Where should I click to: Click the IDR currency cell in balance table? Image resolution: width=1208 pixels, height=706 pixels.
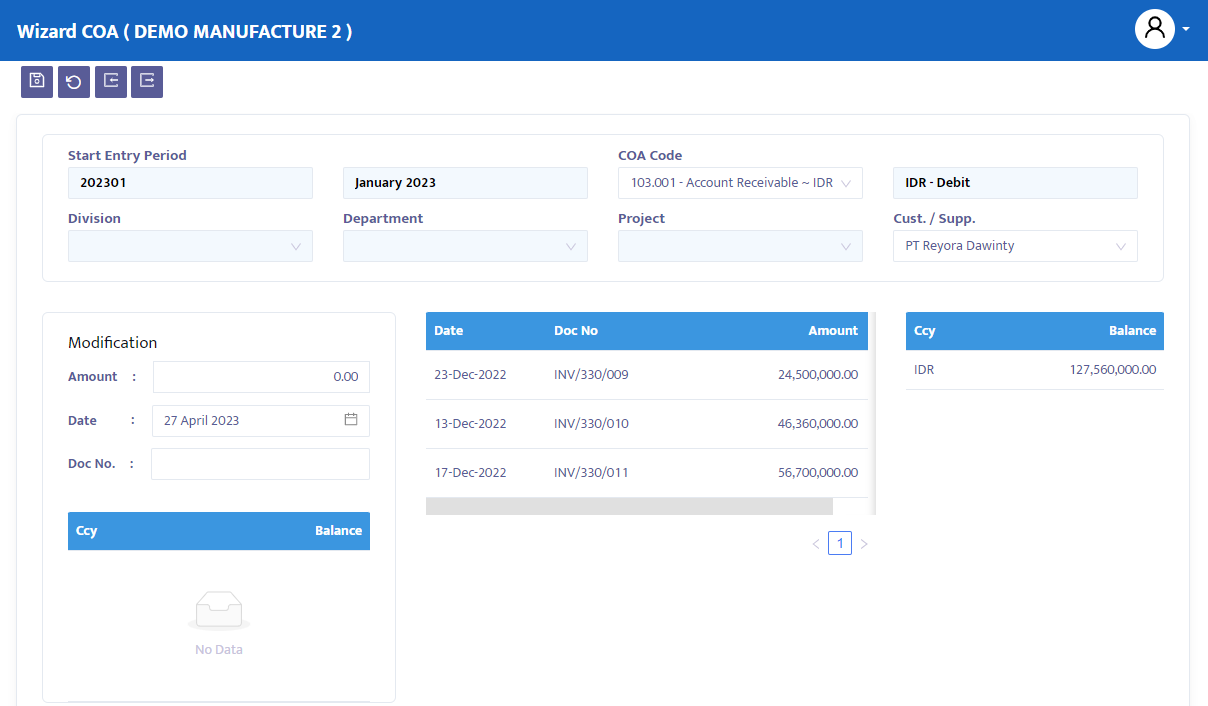[x=924, y=370]
